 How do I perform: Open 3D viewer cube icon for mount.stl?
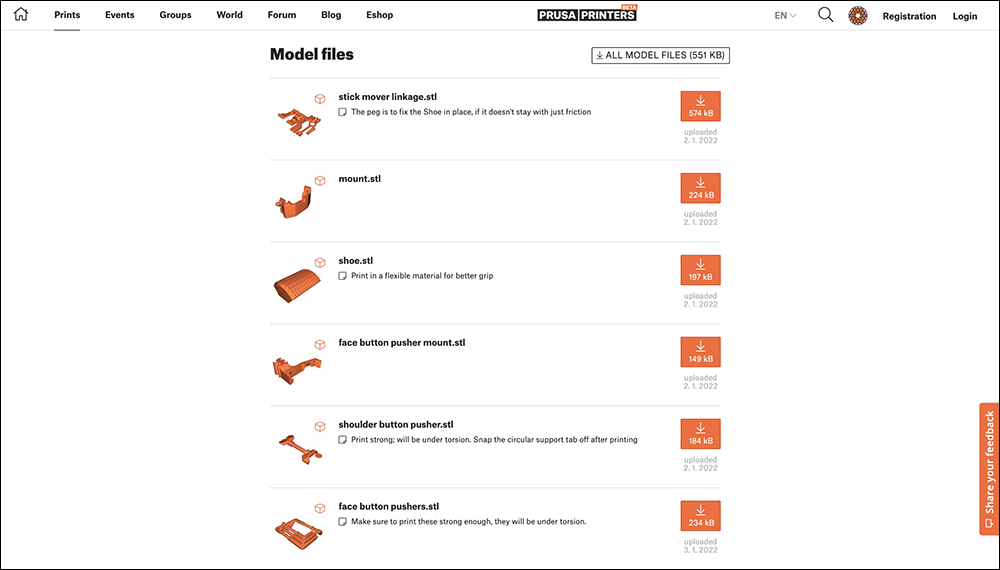320,180
